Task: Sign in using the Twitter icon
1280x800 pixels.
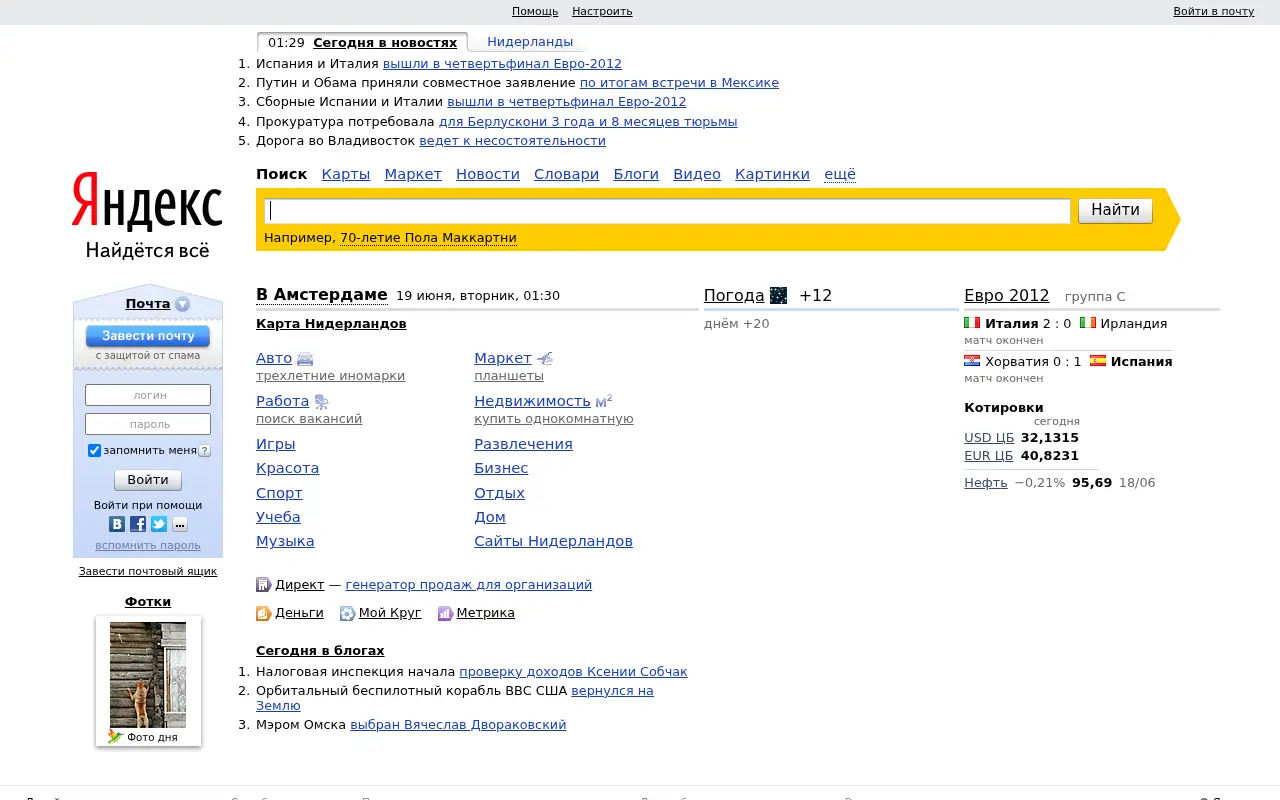Action: 159,524
